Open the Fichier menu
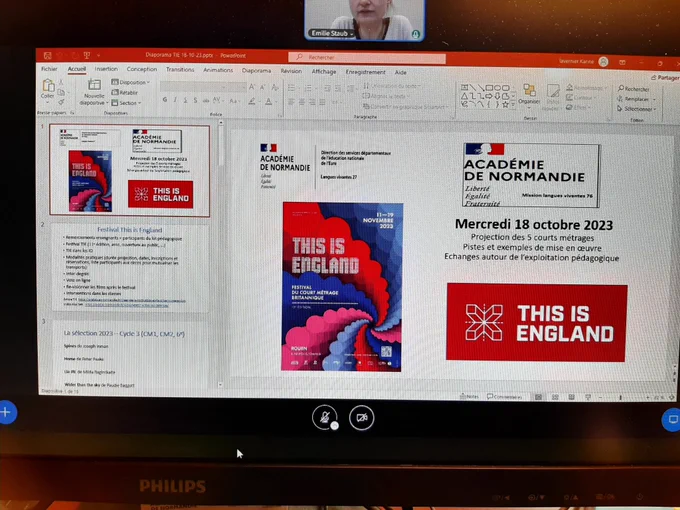 click(49, 69)
